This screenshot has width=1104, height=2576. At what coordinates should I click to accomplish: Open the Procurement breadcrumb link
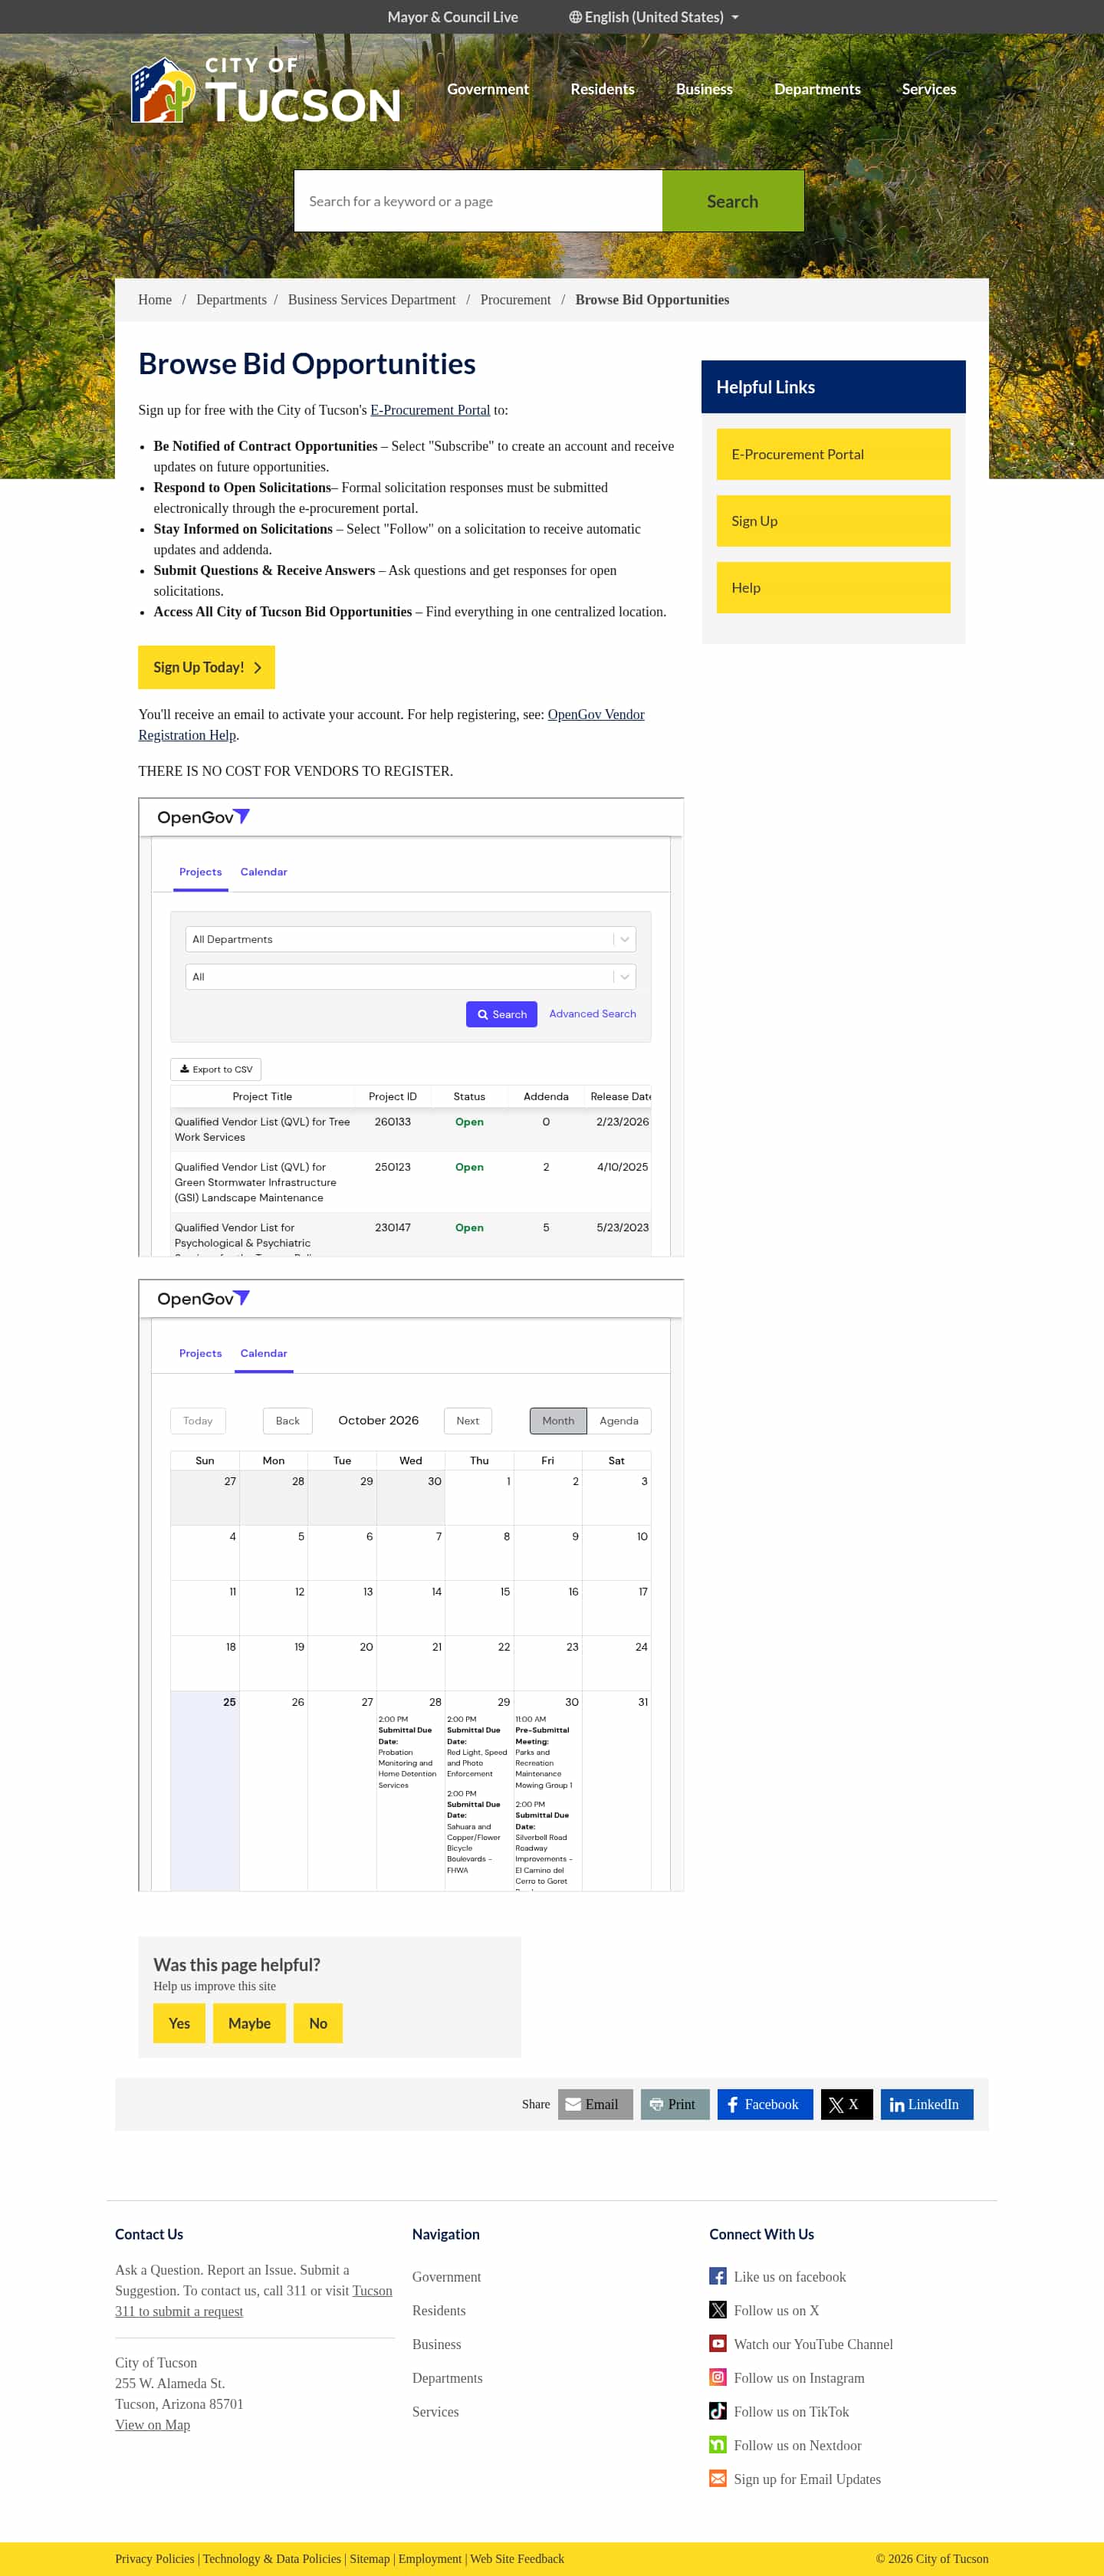pos(515,300)
